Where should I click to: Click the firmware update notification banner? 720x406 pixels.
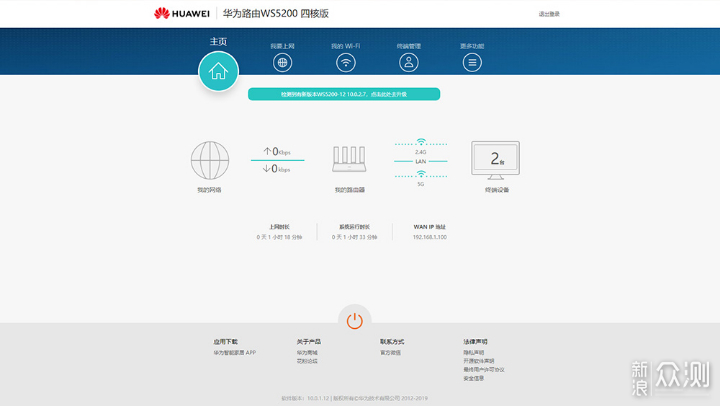344,94
